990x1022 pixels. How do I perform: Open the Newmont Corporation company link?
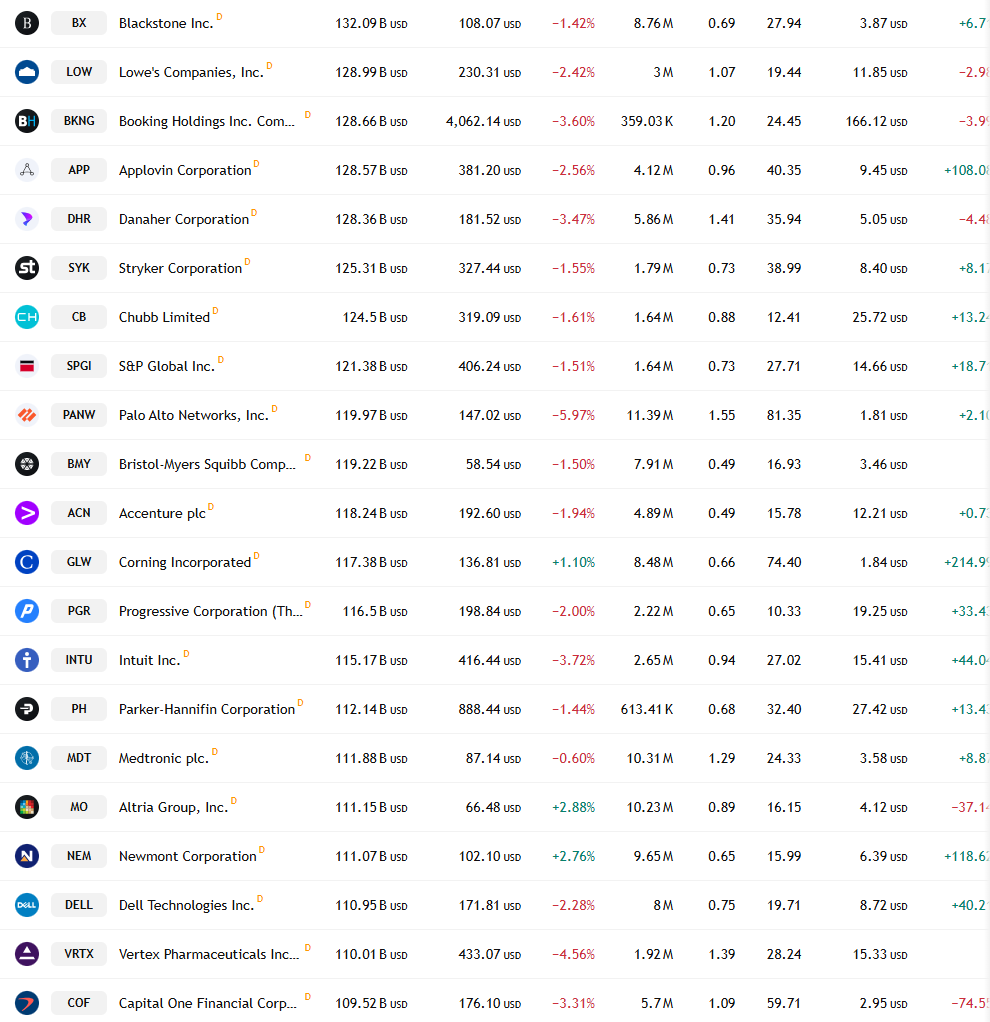pos(188,856)
